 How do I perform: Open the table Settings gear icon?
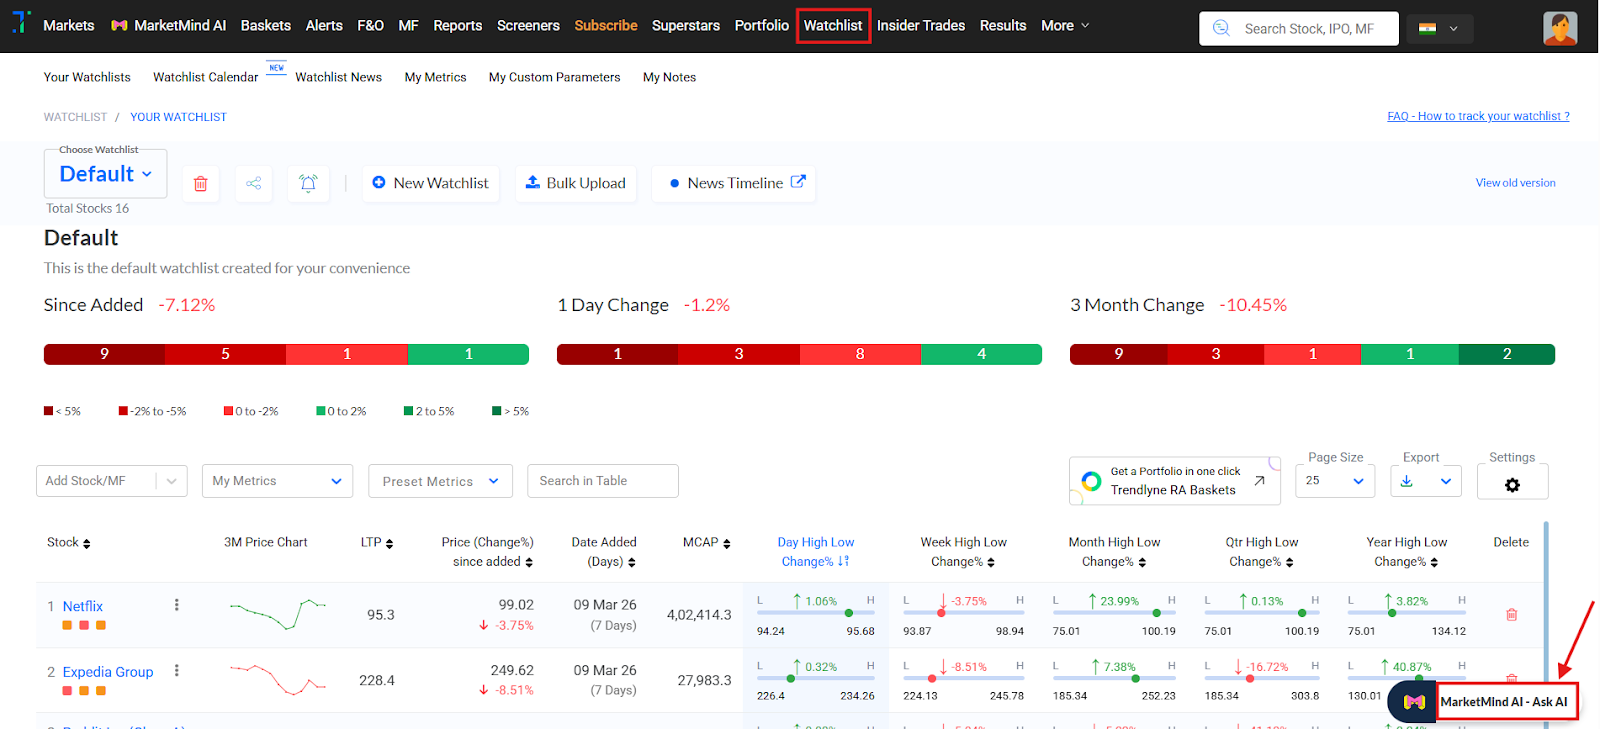tap(1512, 485)
